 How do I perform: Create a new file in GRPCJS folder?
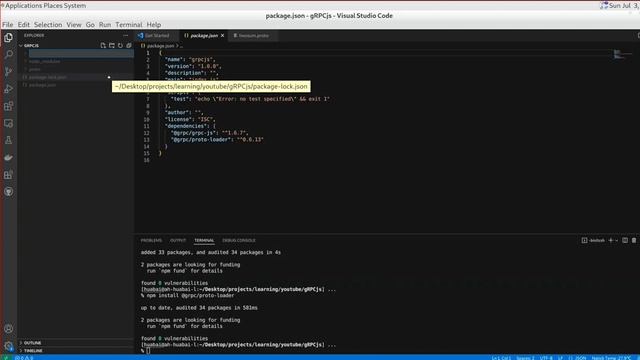(x=103, y=45)
